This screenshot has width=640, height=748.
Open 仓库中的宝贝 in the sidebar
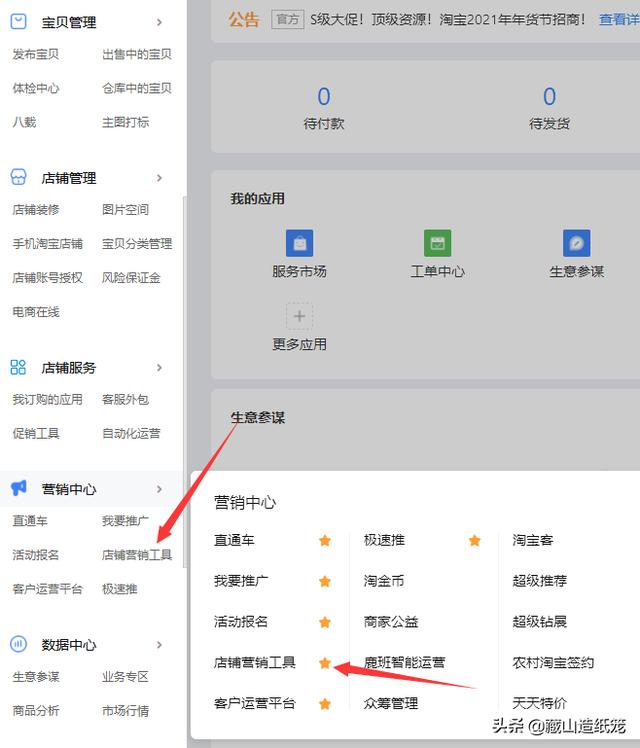pos(136,88)
